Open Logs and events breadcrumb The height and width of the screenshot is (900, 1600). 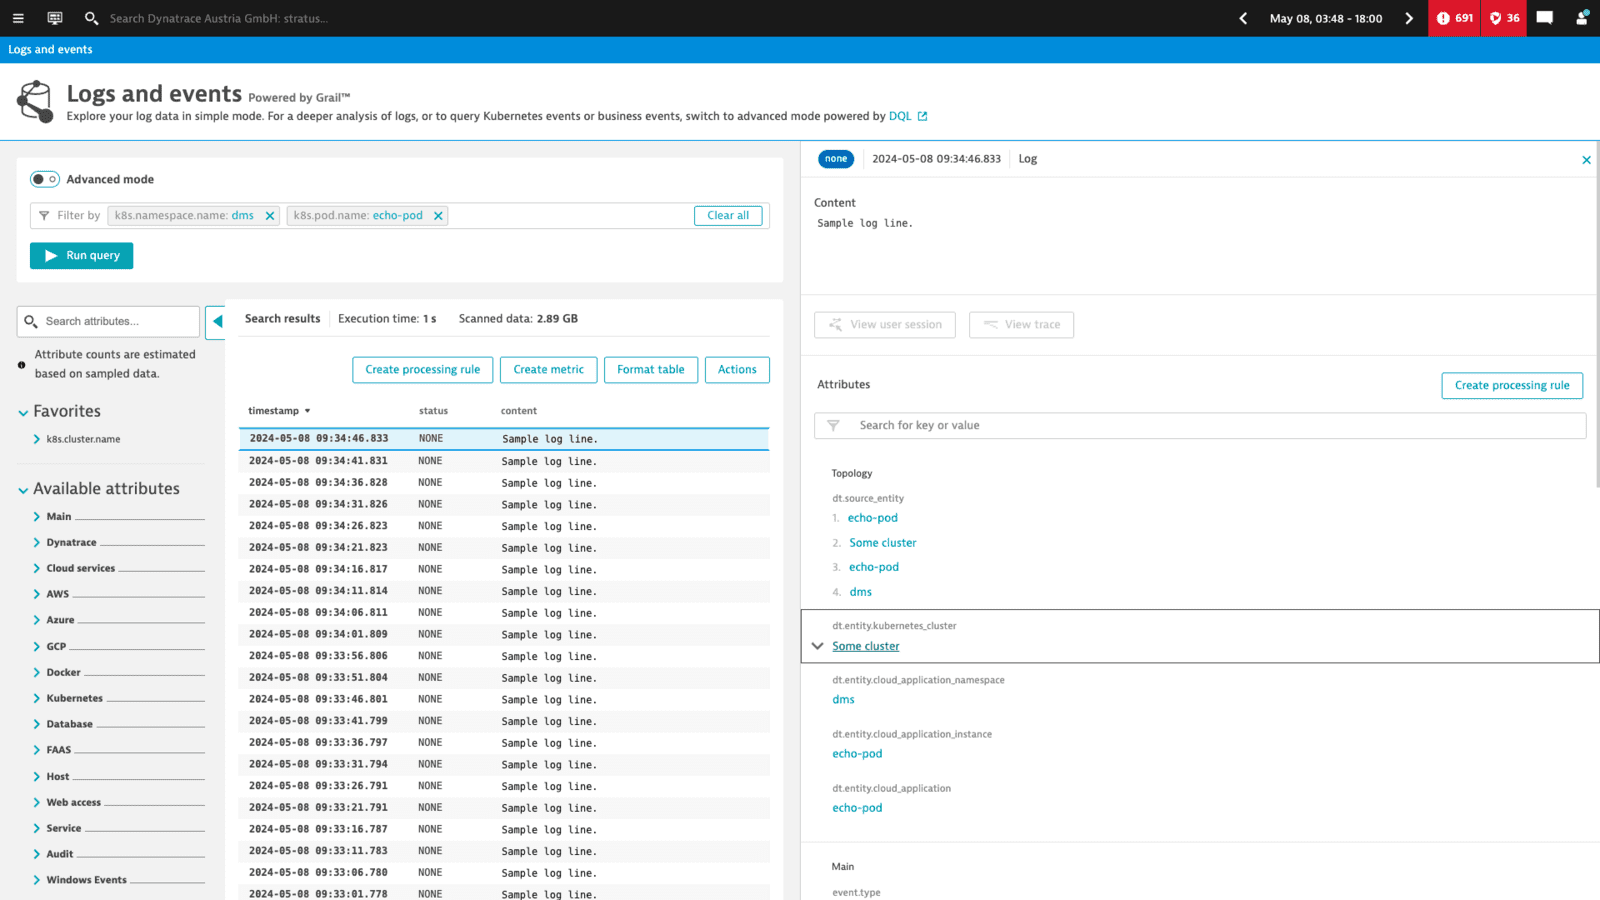click(x=50, y=50)
